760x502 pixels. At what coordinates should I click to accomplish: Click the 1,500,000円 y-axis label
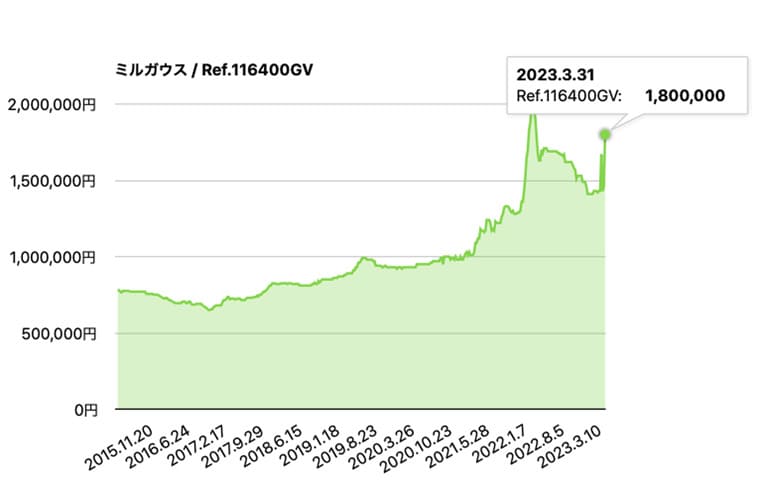(x=51, y=181)
